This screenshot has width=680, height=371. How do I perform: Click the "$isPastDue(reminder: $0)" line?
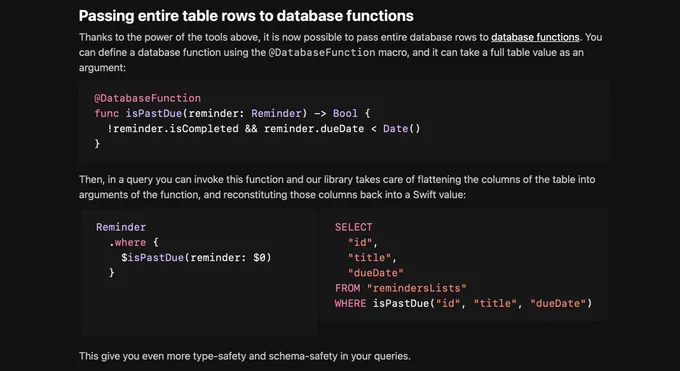point(196,257)
